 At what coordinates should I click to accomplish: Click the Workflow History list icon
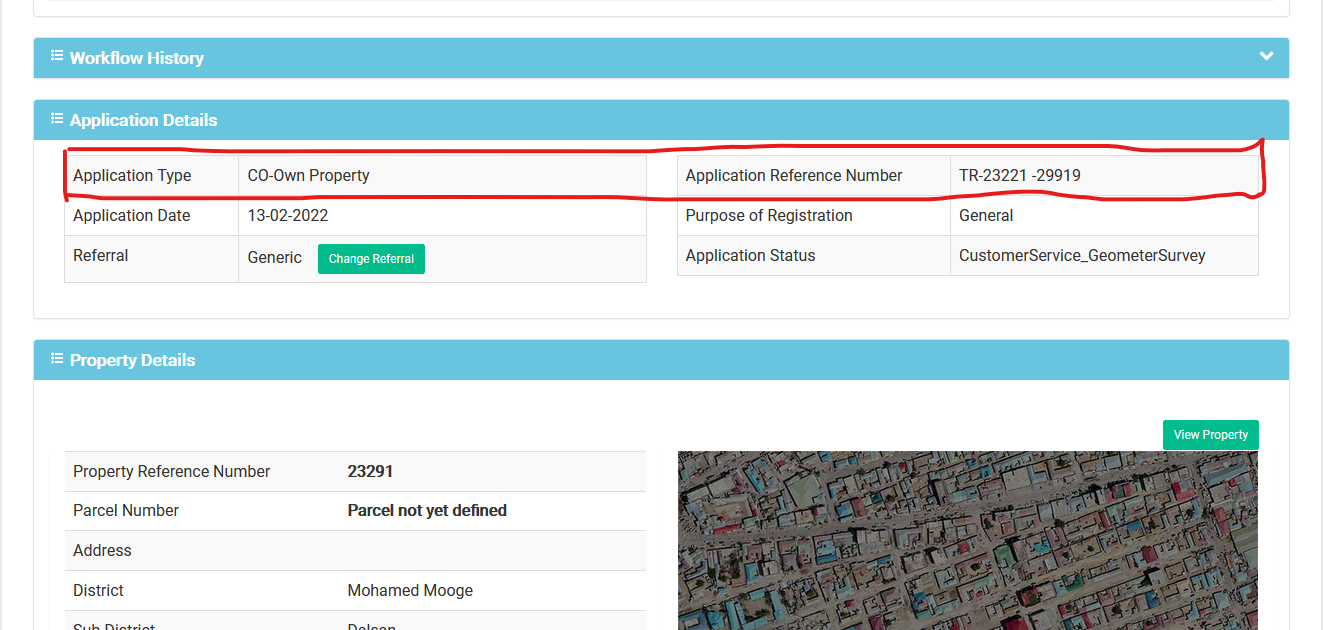(x=57, y=57)
